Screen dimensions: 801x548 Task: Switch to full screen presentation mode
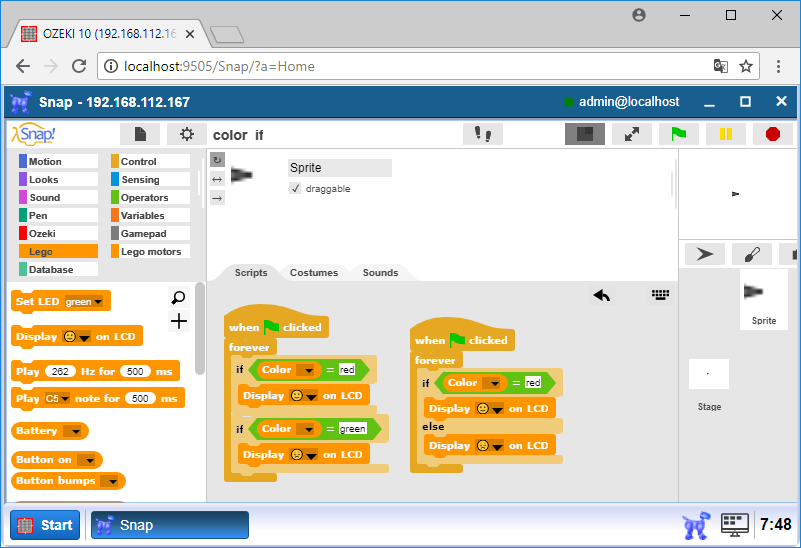click(632, 134)
